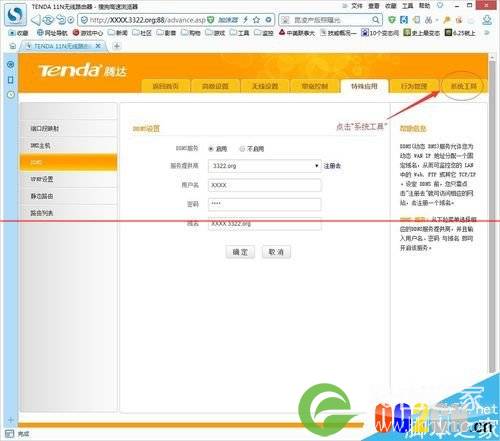Viewport: 500px width, 441px height.
Task: Click the 域名 field showing XXXX.3322.org
Action: coord(265,223)
